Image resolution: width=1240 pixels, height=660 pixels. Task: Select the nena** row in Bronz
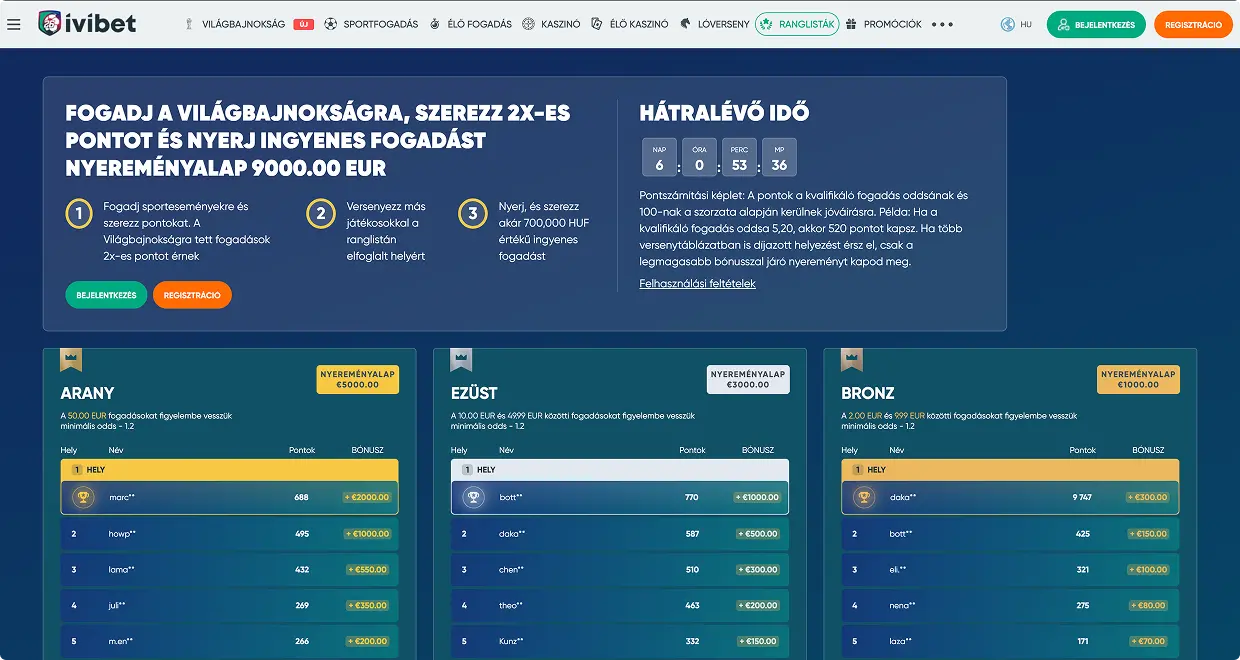pyautogui.click(x=1010, y=606)
